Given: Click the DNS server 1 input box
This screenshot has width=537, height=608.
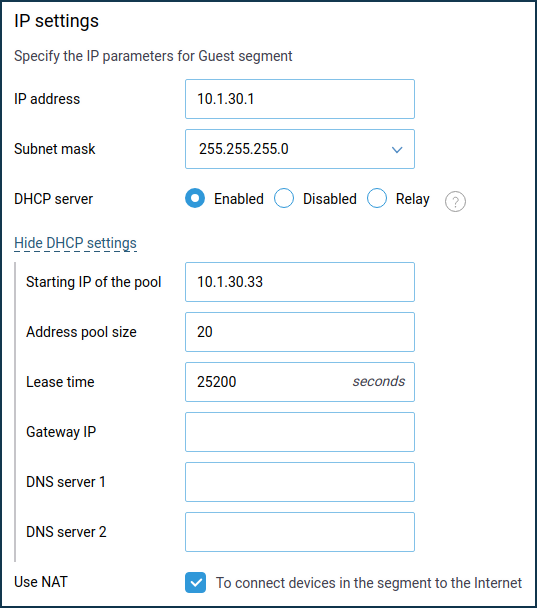Looking at the screenshot, I should click(300, 482).
